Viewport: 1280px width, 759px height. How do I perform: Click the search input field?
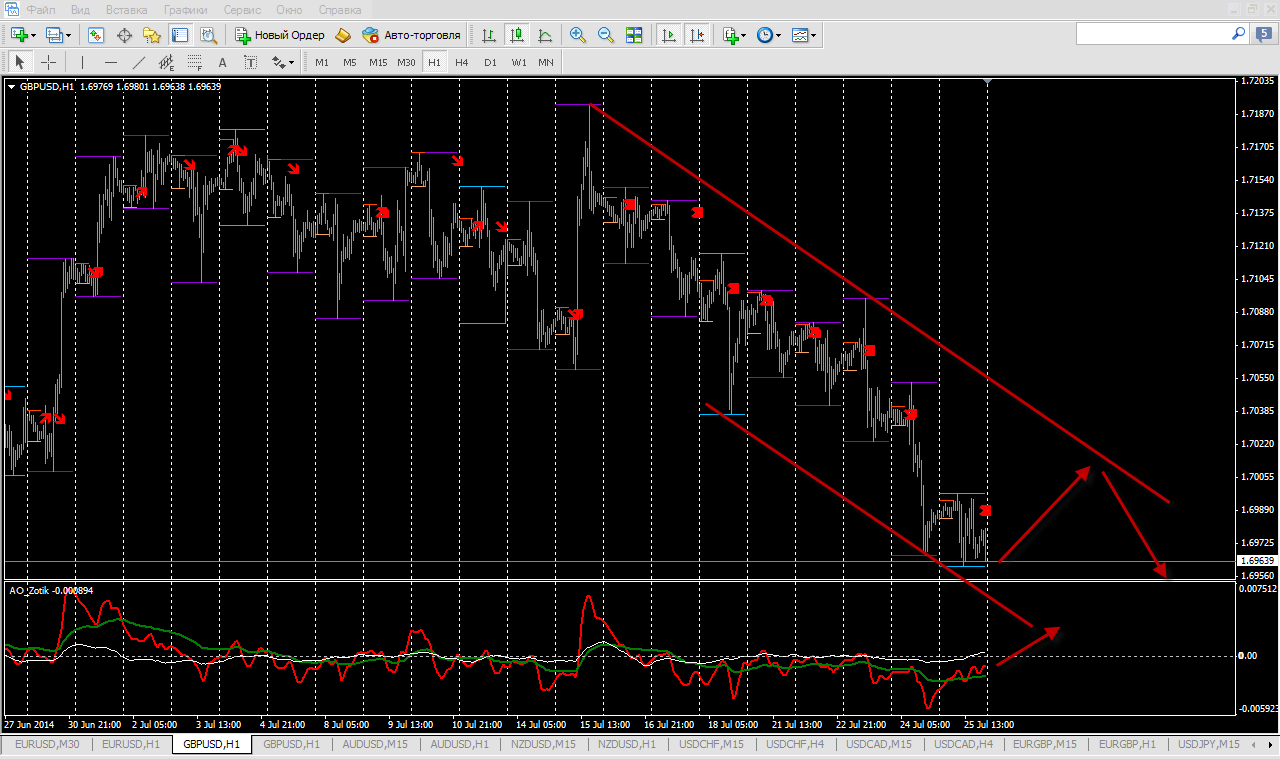tap(1152, 34)
